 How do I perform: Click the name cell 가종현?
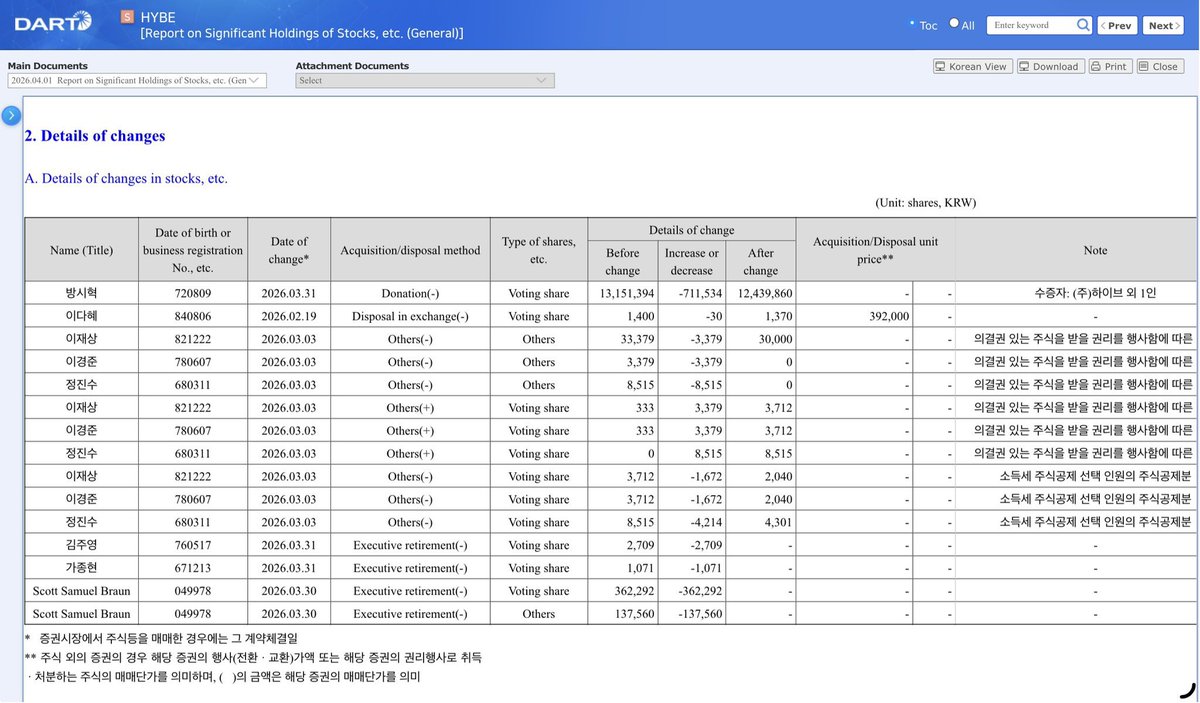(81, 568)
